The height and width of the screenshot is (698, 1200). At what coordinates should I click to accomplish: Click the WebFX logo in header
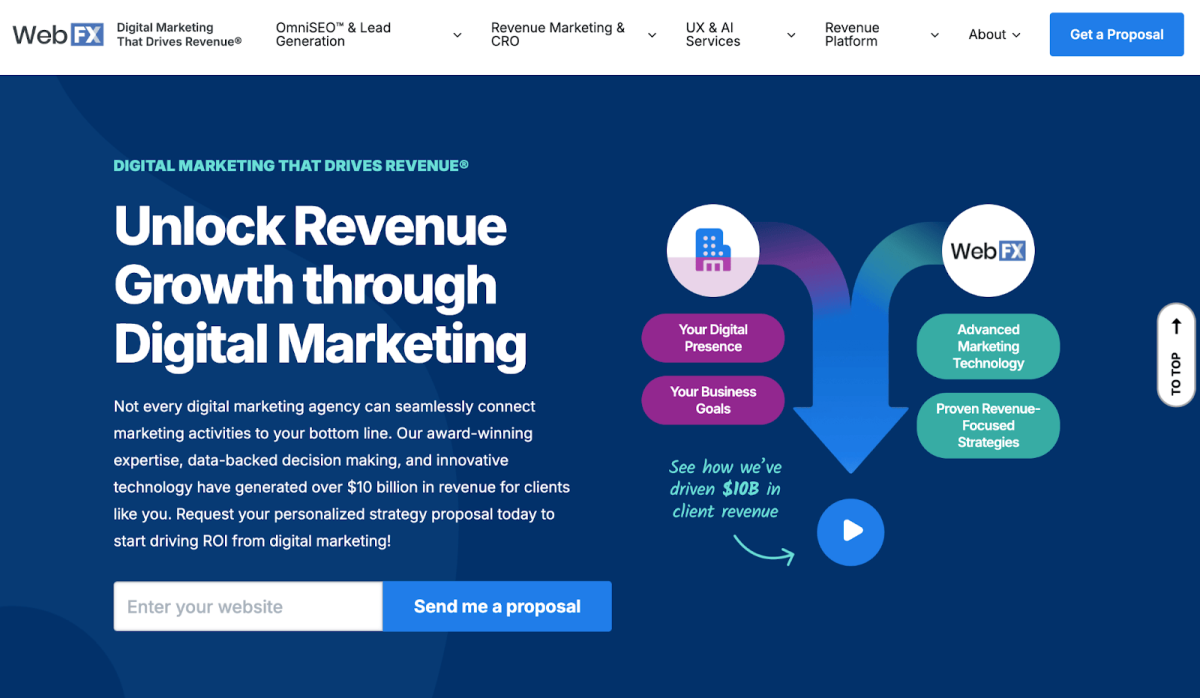pos(57,34)
